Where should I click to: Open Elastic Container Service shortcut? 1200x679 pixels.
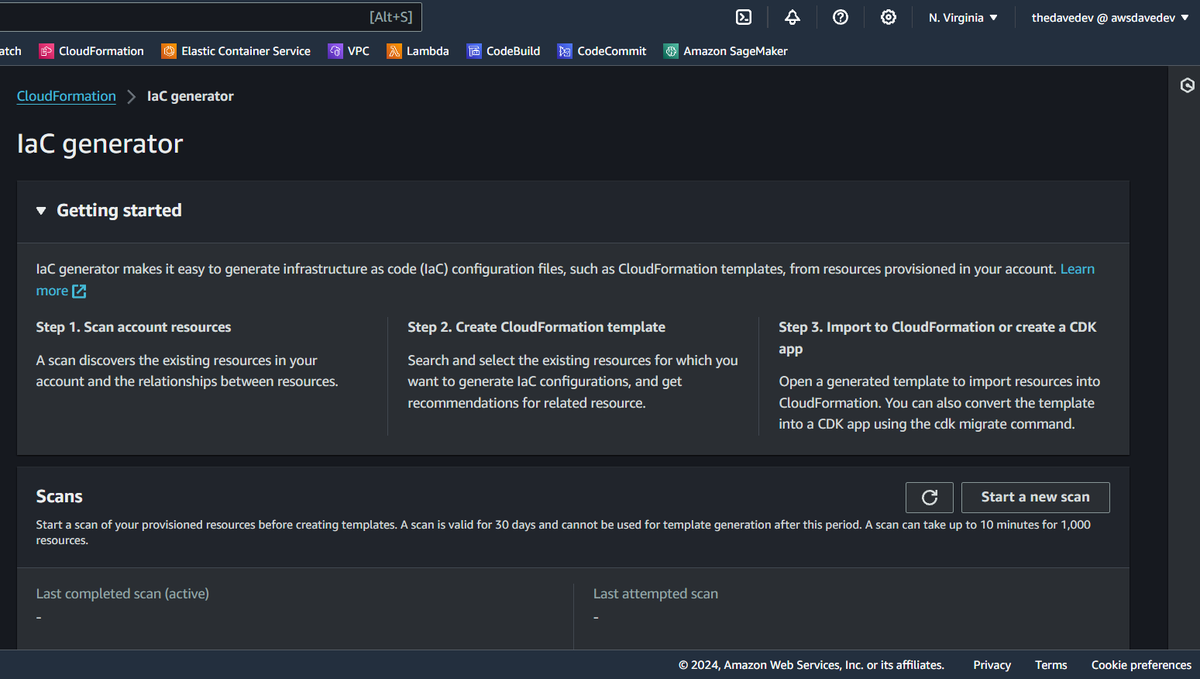click(x=246, y=51)
